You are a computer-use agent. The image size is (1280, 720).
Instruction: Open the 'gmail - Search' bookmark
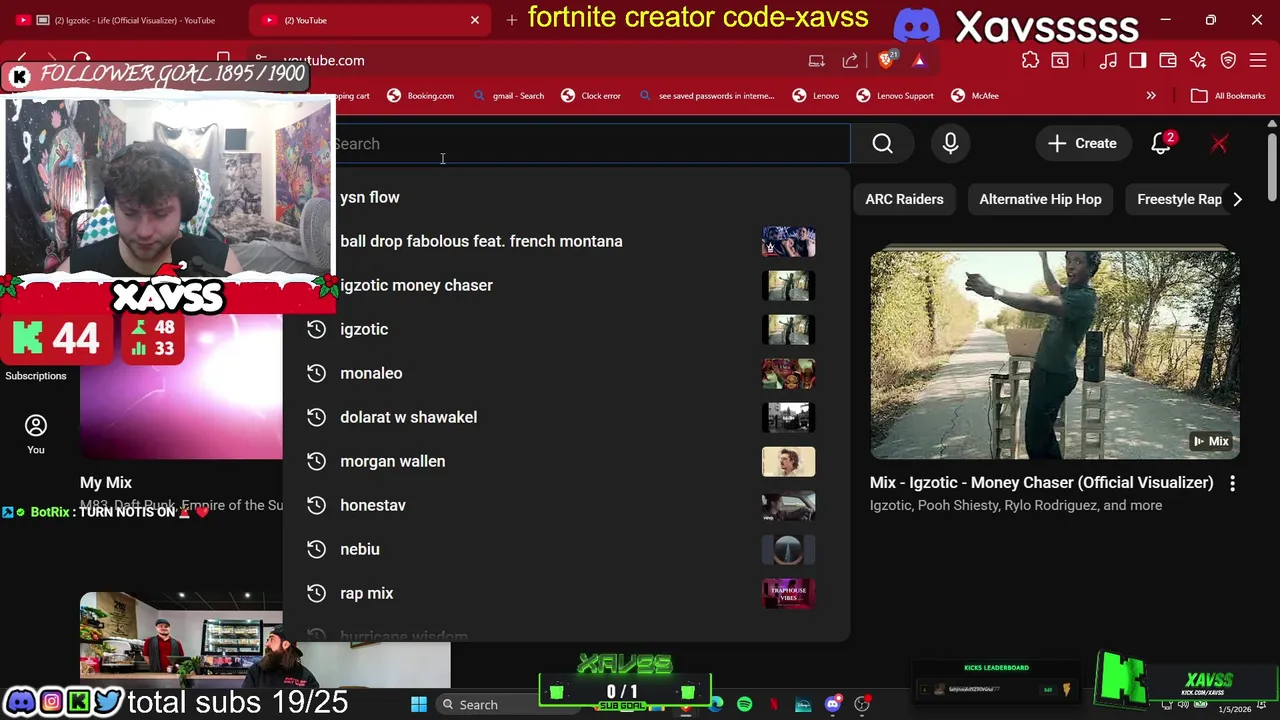[x=508, y=96]
